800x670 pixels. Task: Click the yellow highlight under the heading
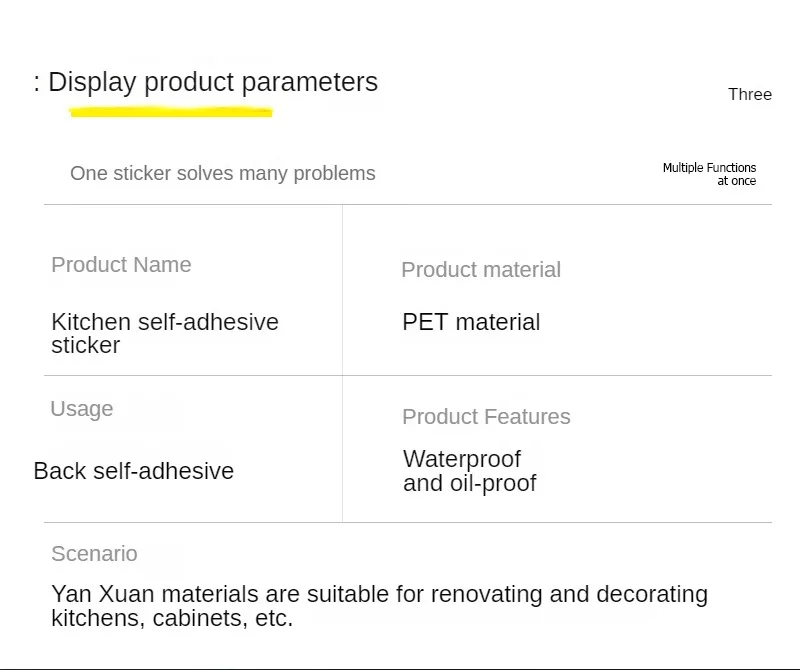click(x=171, y=112)
